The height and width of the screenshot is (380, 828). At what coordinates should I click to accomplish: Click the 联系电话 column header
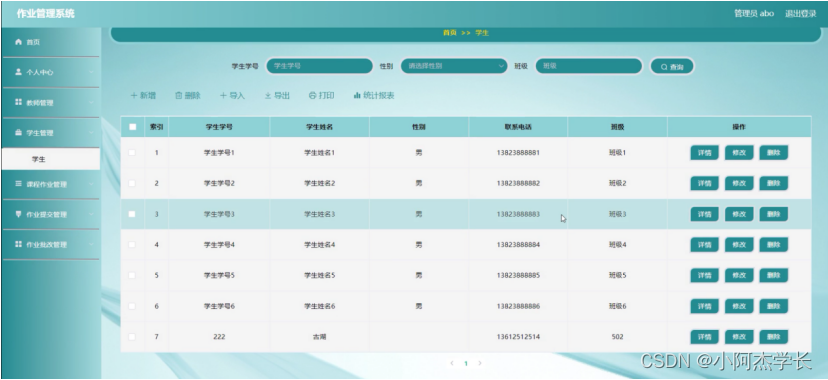[518, 127]
